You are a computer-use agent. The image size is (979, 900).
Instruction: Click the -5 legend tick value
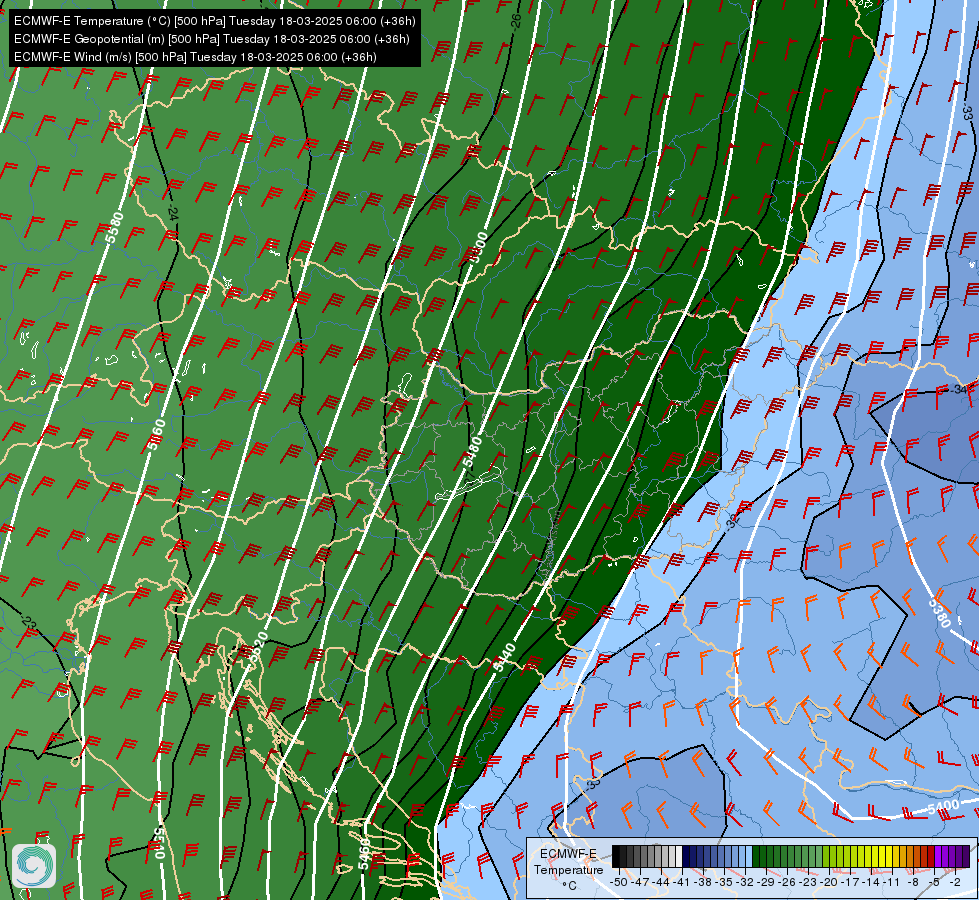point(935,882)
